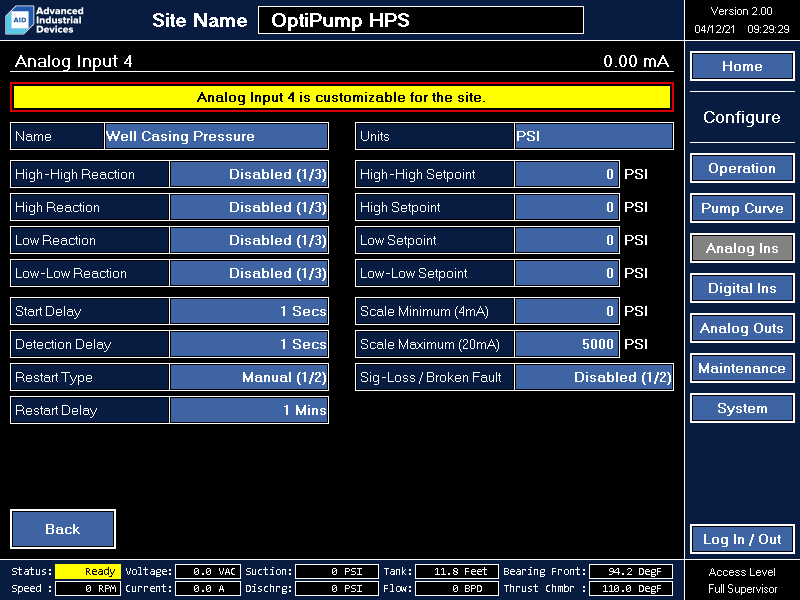Go to Pump Curve settings

(x=742, y=208)
